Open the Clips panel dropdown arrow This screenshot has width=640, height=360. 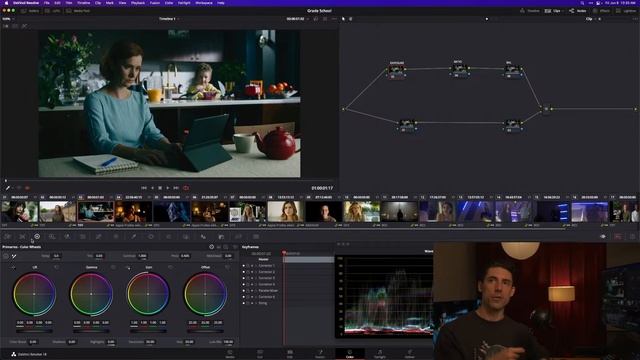click(x=564, y=11)
